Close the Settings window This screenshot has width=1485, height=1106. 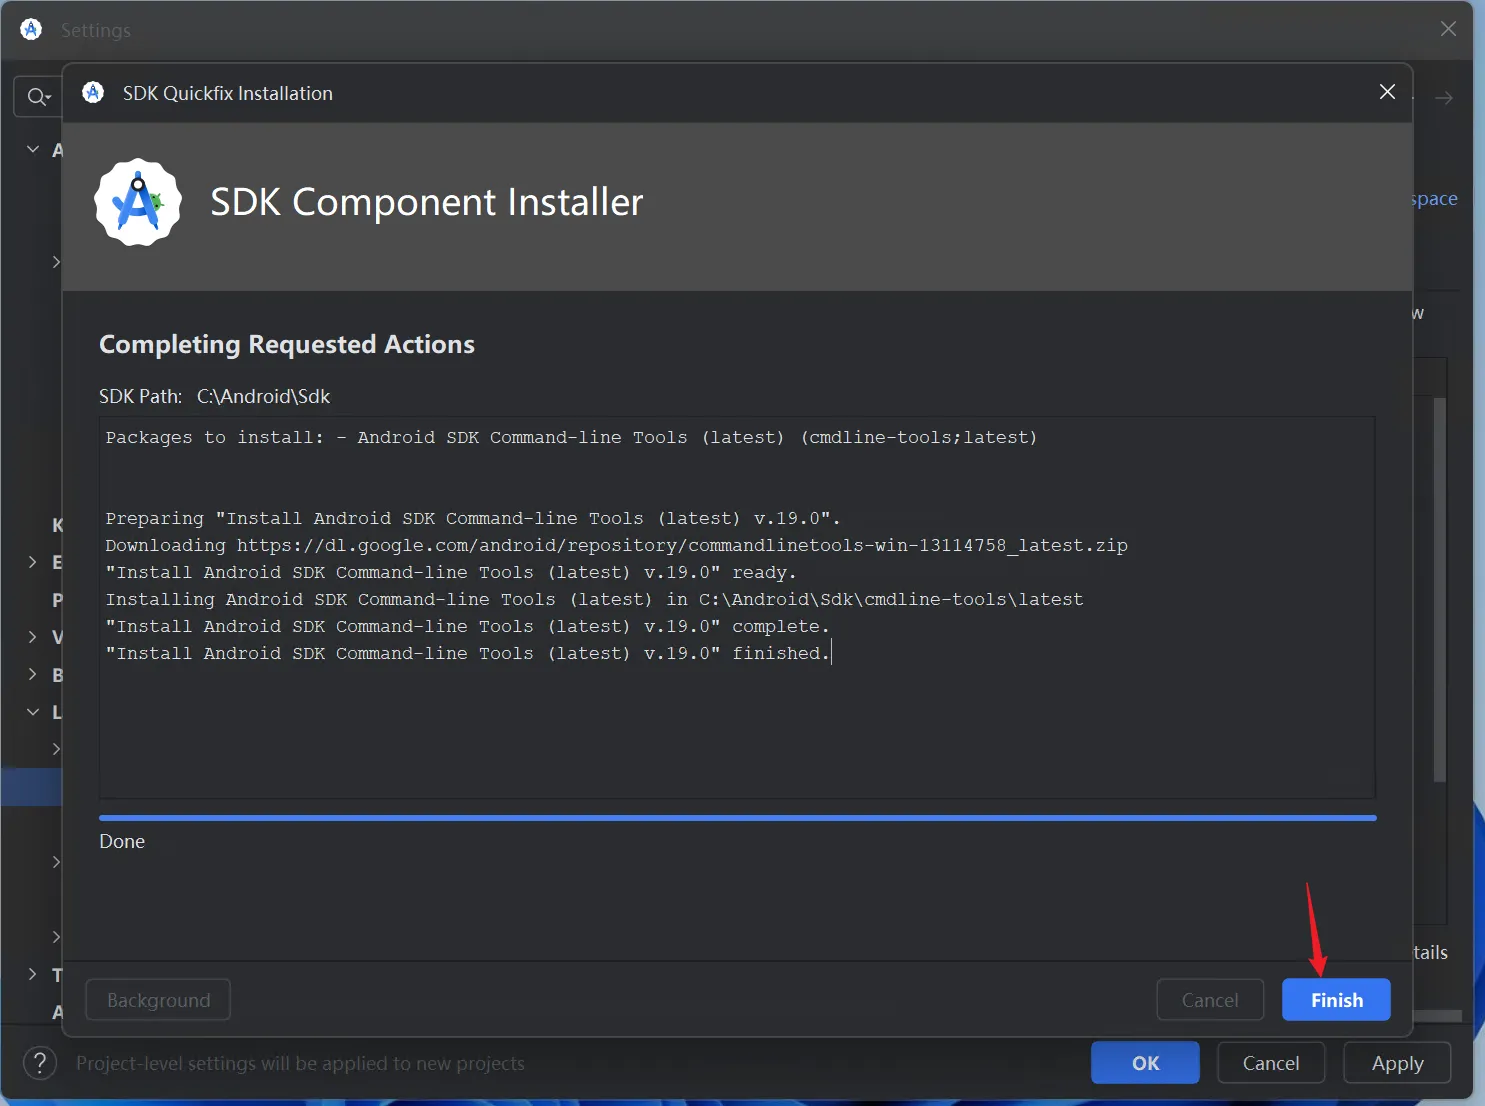click(1448, 29)
